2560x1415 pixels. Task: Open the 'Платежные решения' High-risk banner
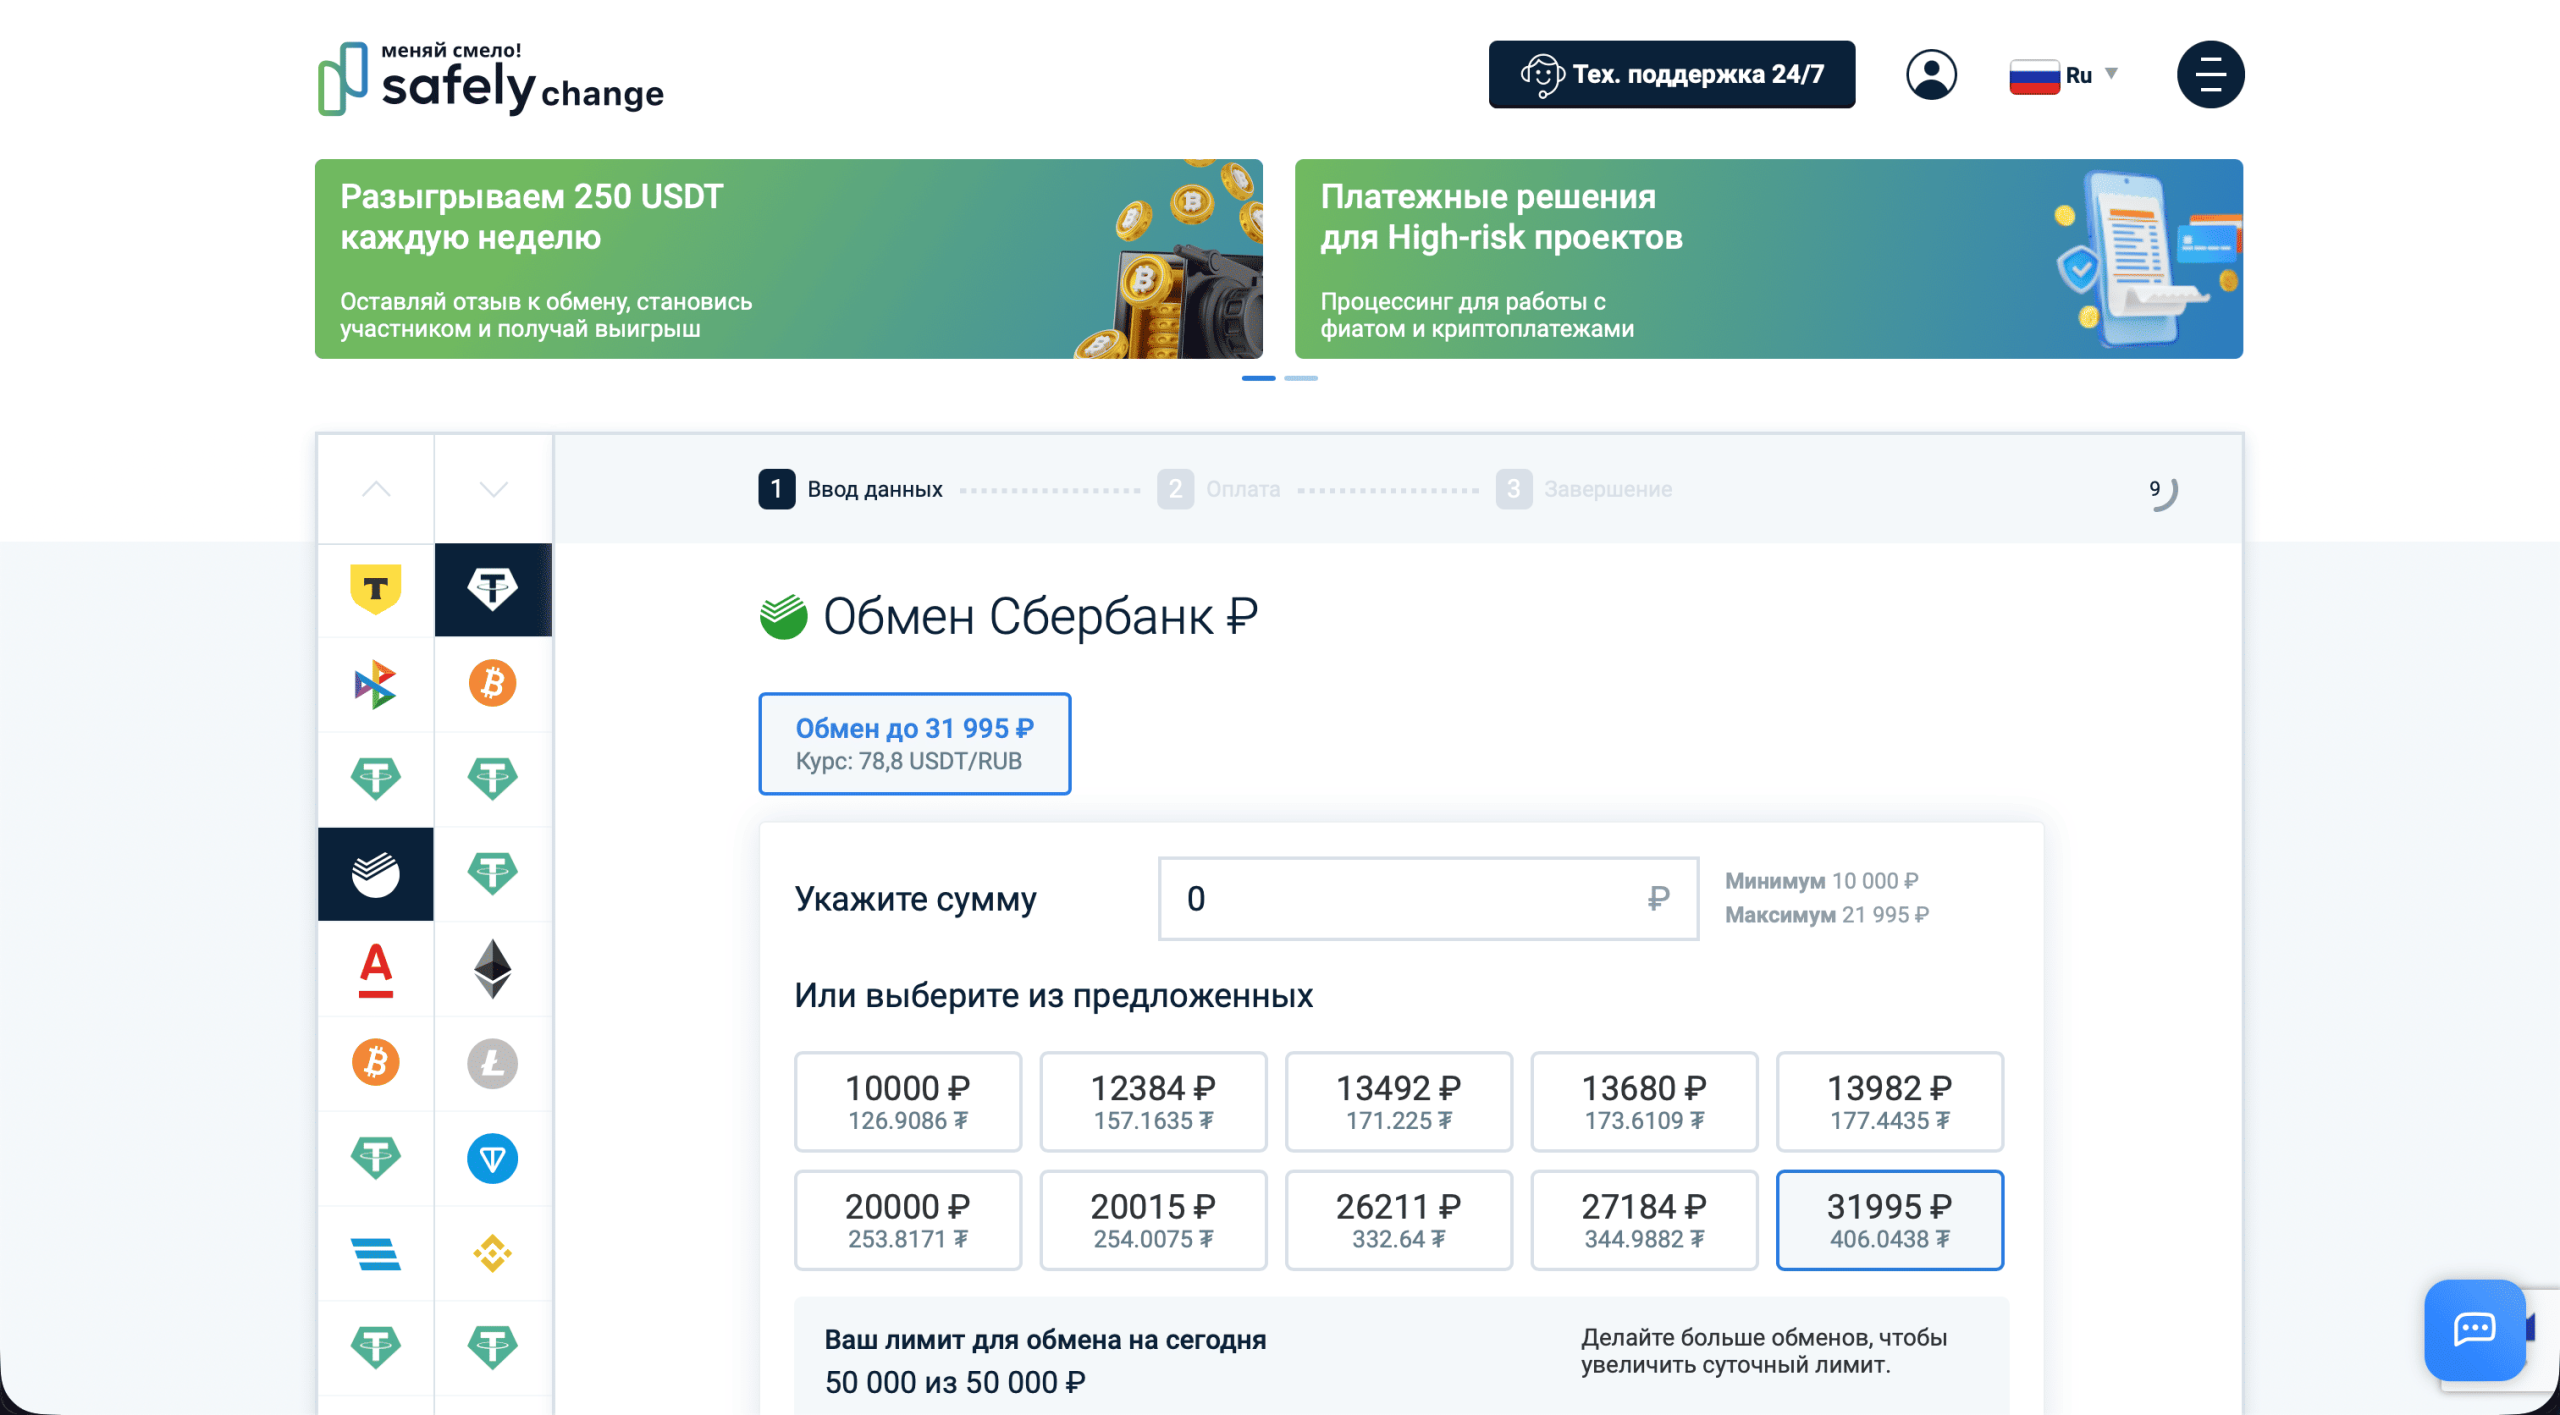(x=1768, y=259)
